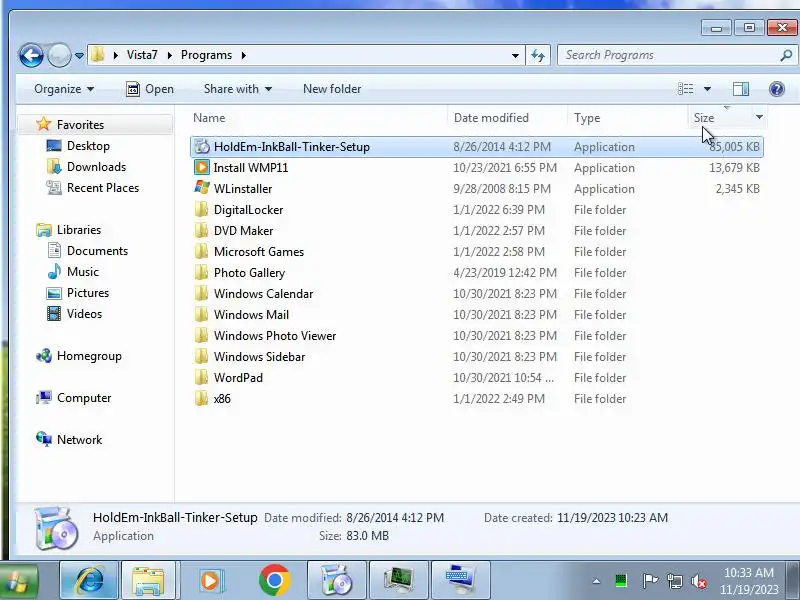The height and width of the screenshot is (600, 800).
Task: Click the Open toolbar button
Action: click(x=149, y=89)
